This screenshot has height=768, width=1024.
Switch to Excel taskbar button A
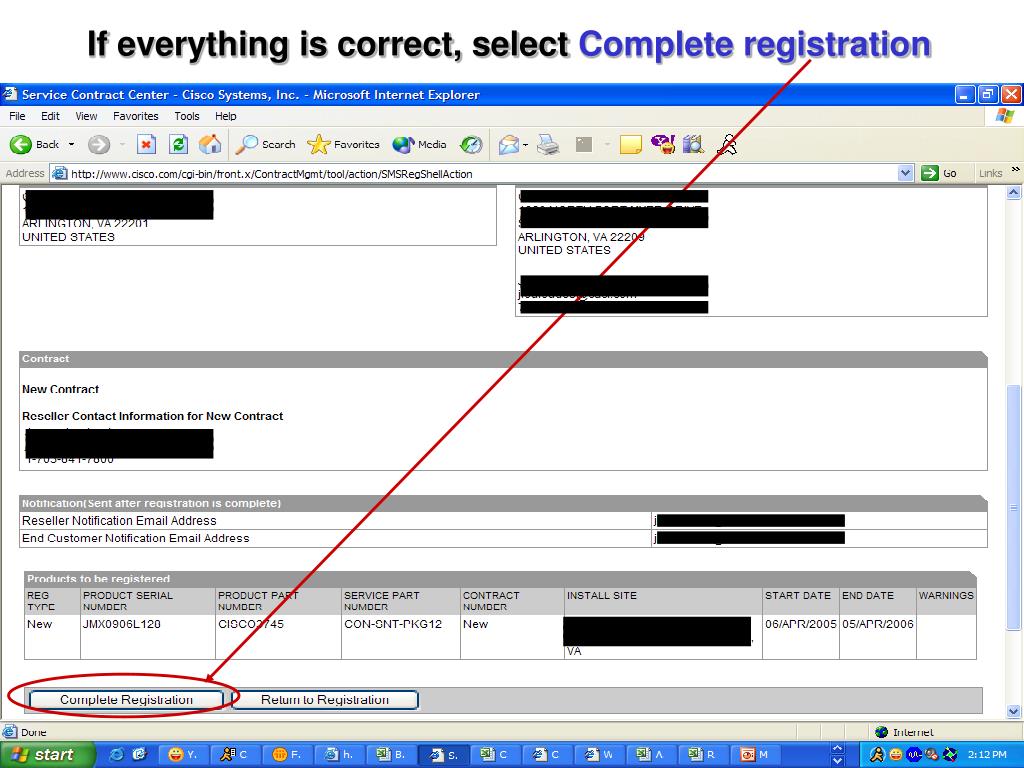point(650,755)
